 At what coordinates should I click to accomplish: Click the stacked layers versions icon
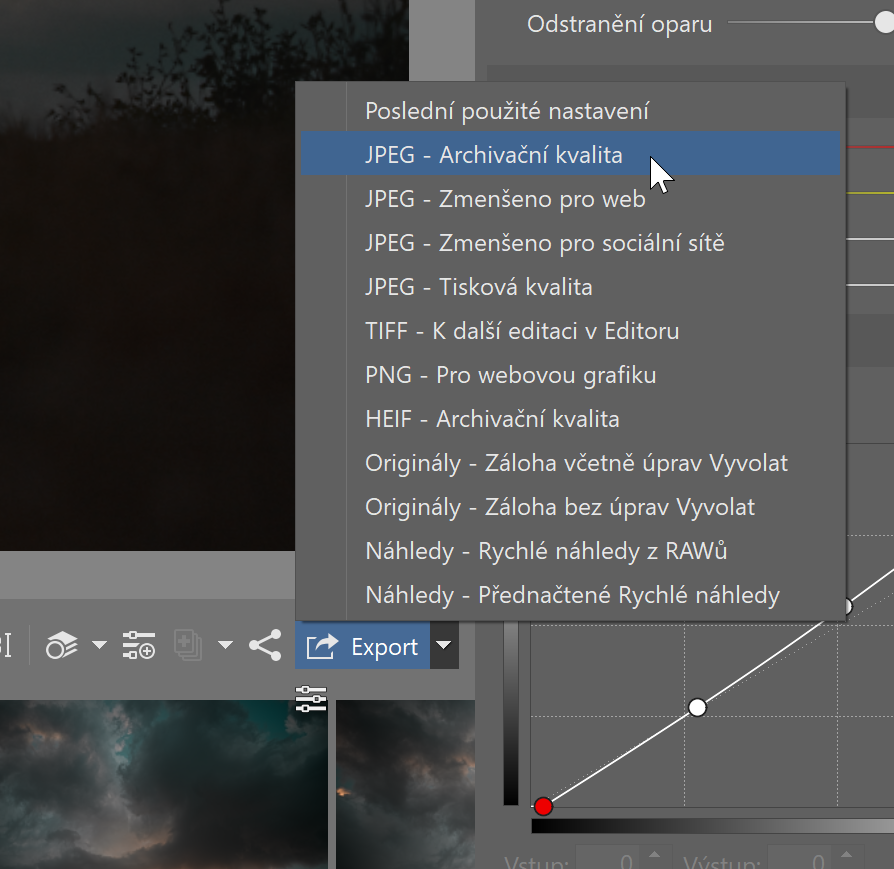click(x=62, y=646)
